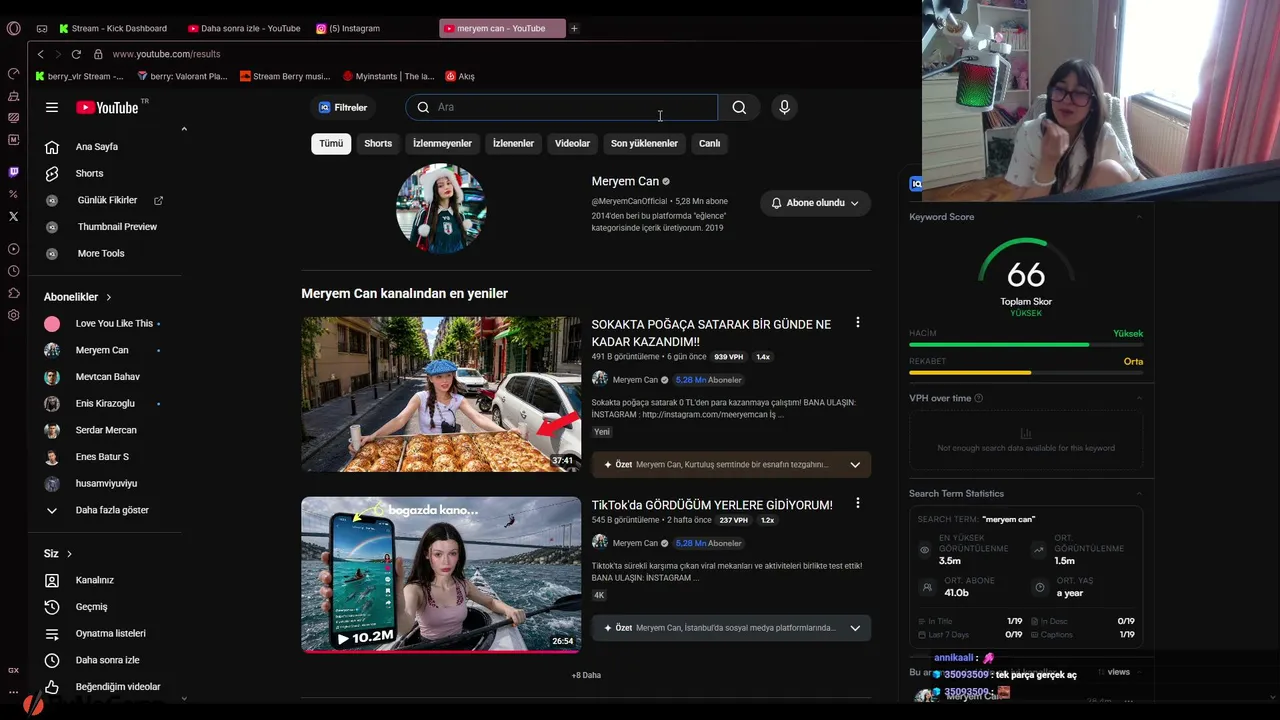Open history clock in Opera sidebar

(13, 271)
